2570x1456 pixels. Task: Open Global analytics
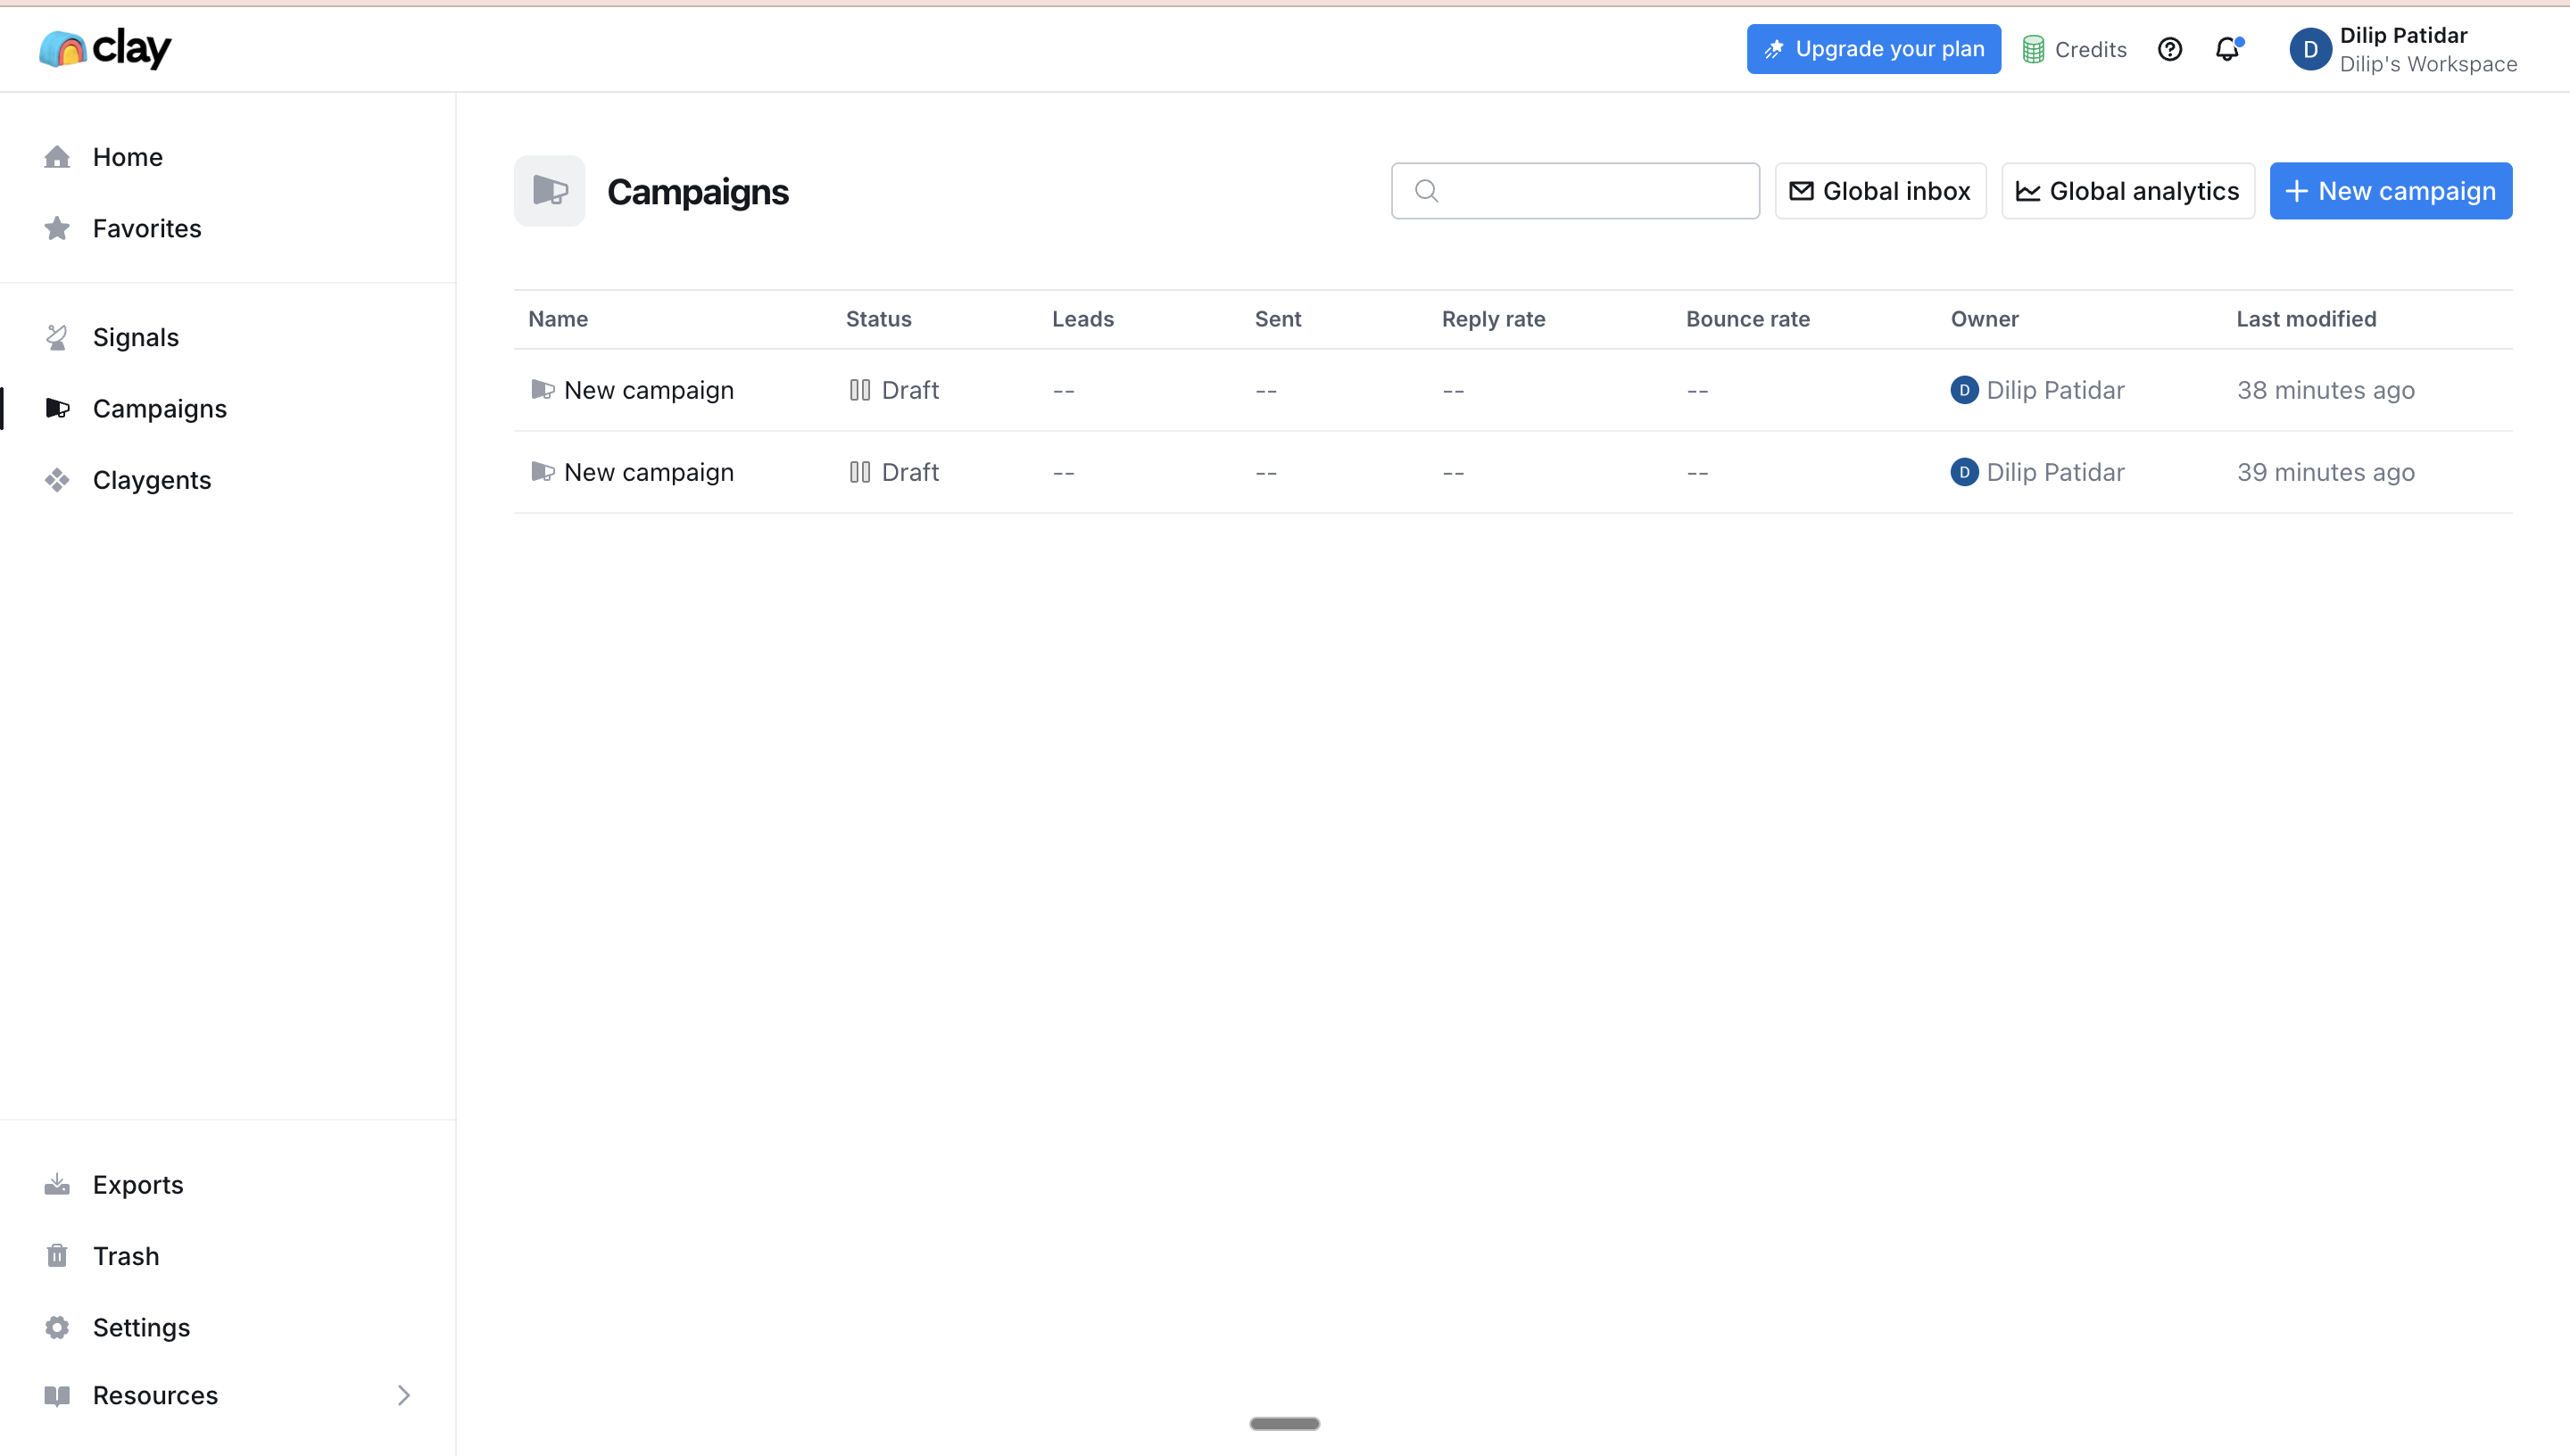click(2127, 191)
